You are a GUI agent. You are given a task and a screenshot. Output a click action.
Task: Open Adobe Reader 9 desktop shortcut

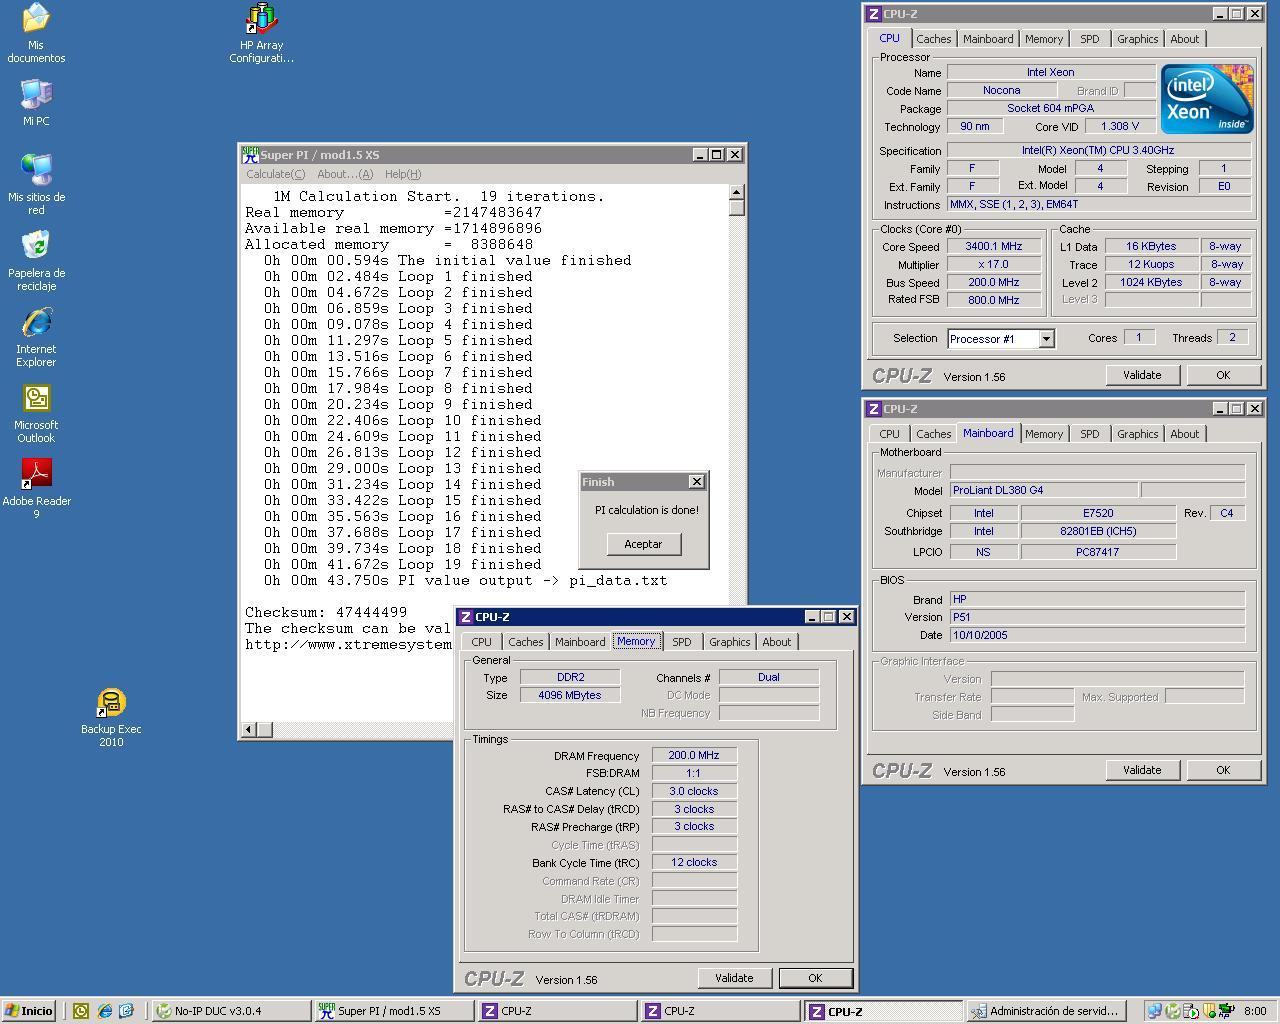[36, 488]
